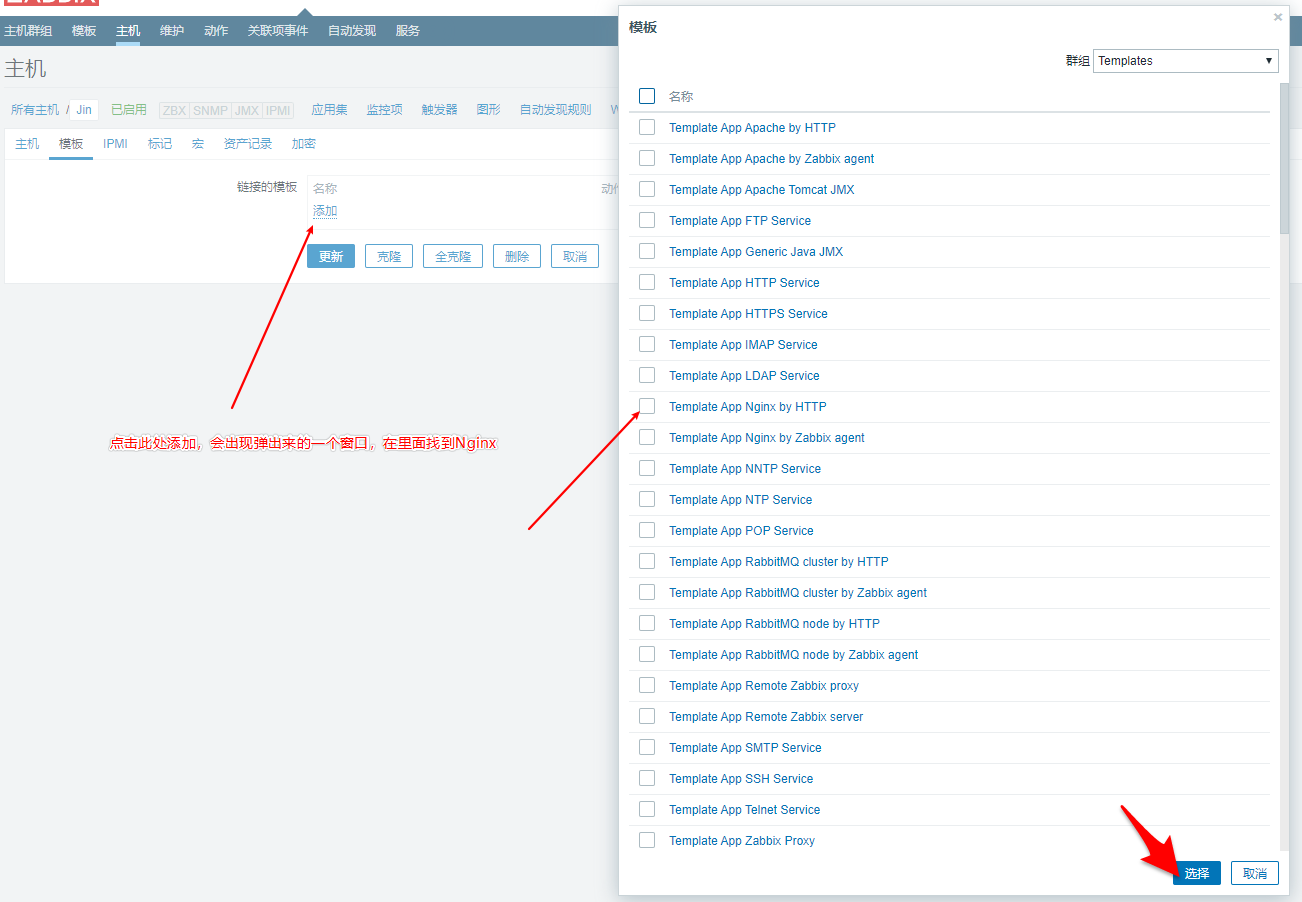Viewport: 1302px width, 902px height.
Task: Check the Template App NNTP Service box
Action: [647, 468]
